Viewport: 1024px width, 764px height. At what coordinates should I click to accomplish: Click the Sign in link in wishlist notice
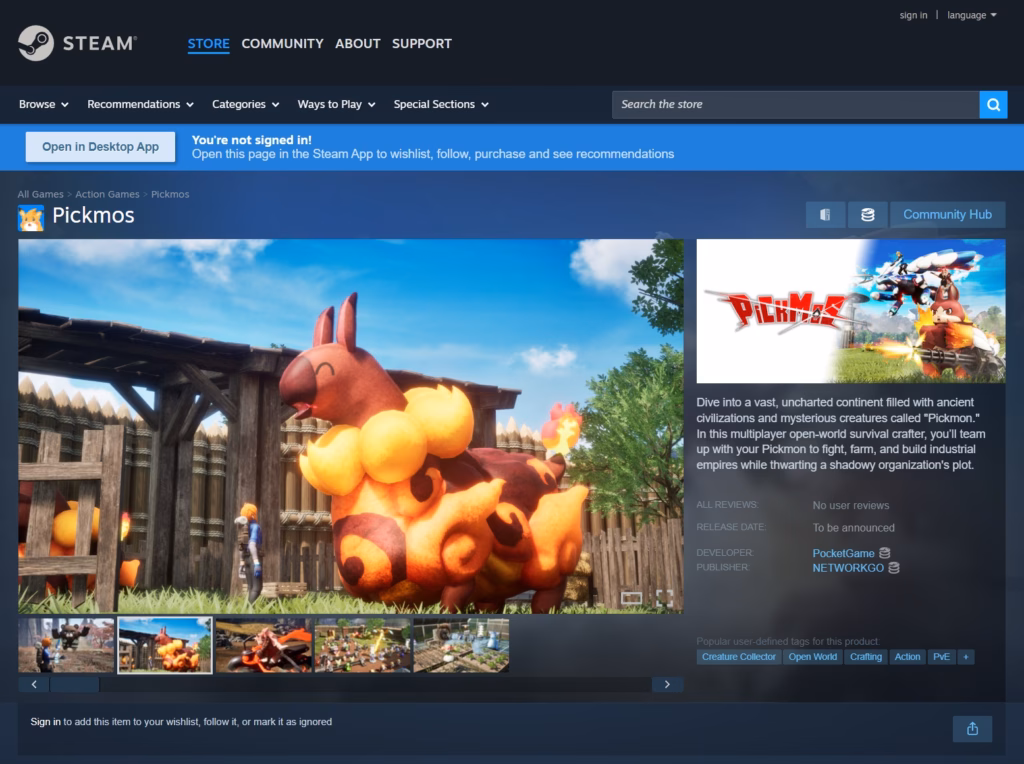(x=45, y=722)
